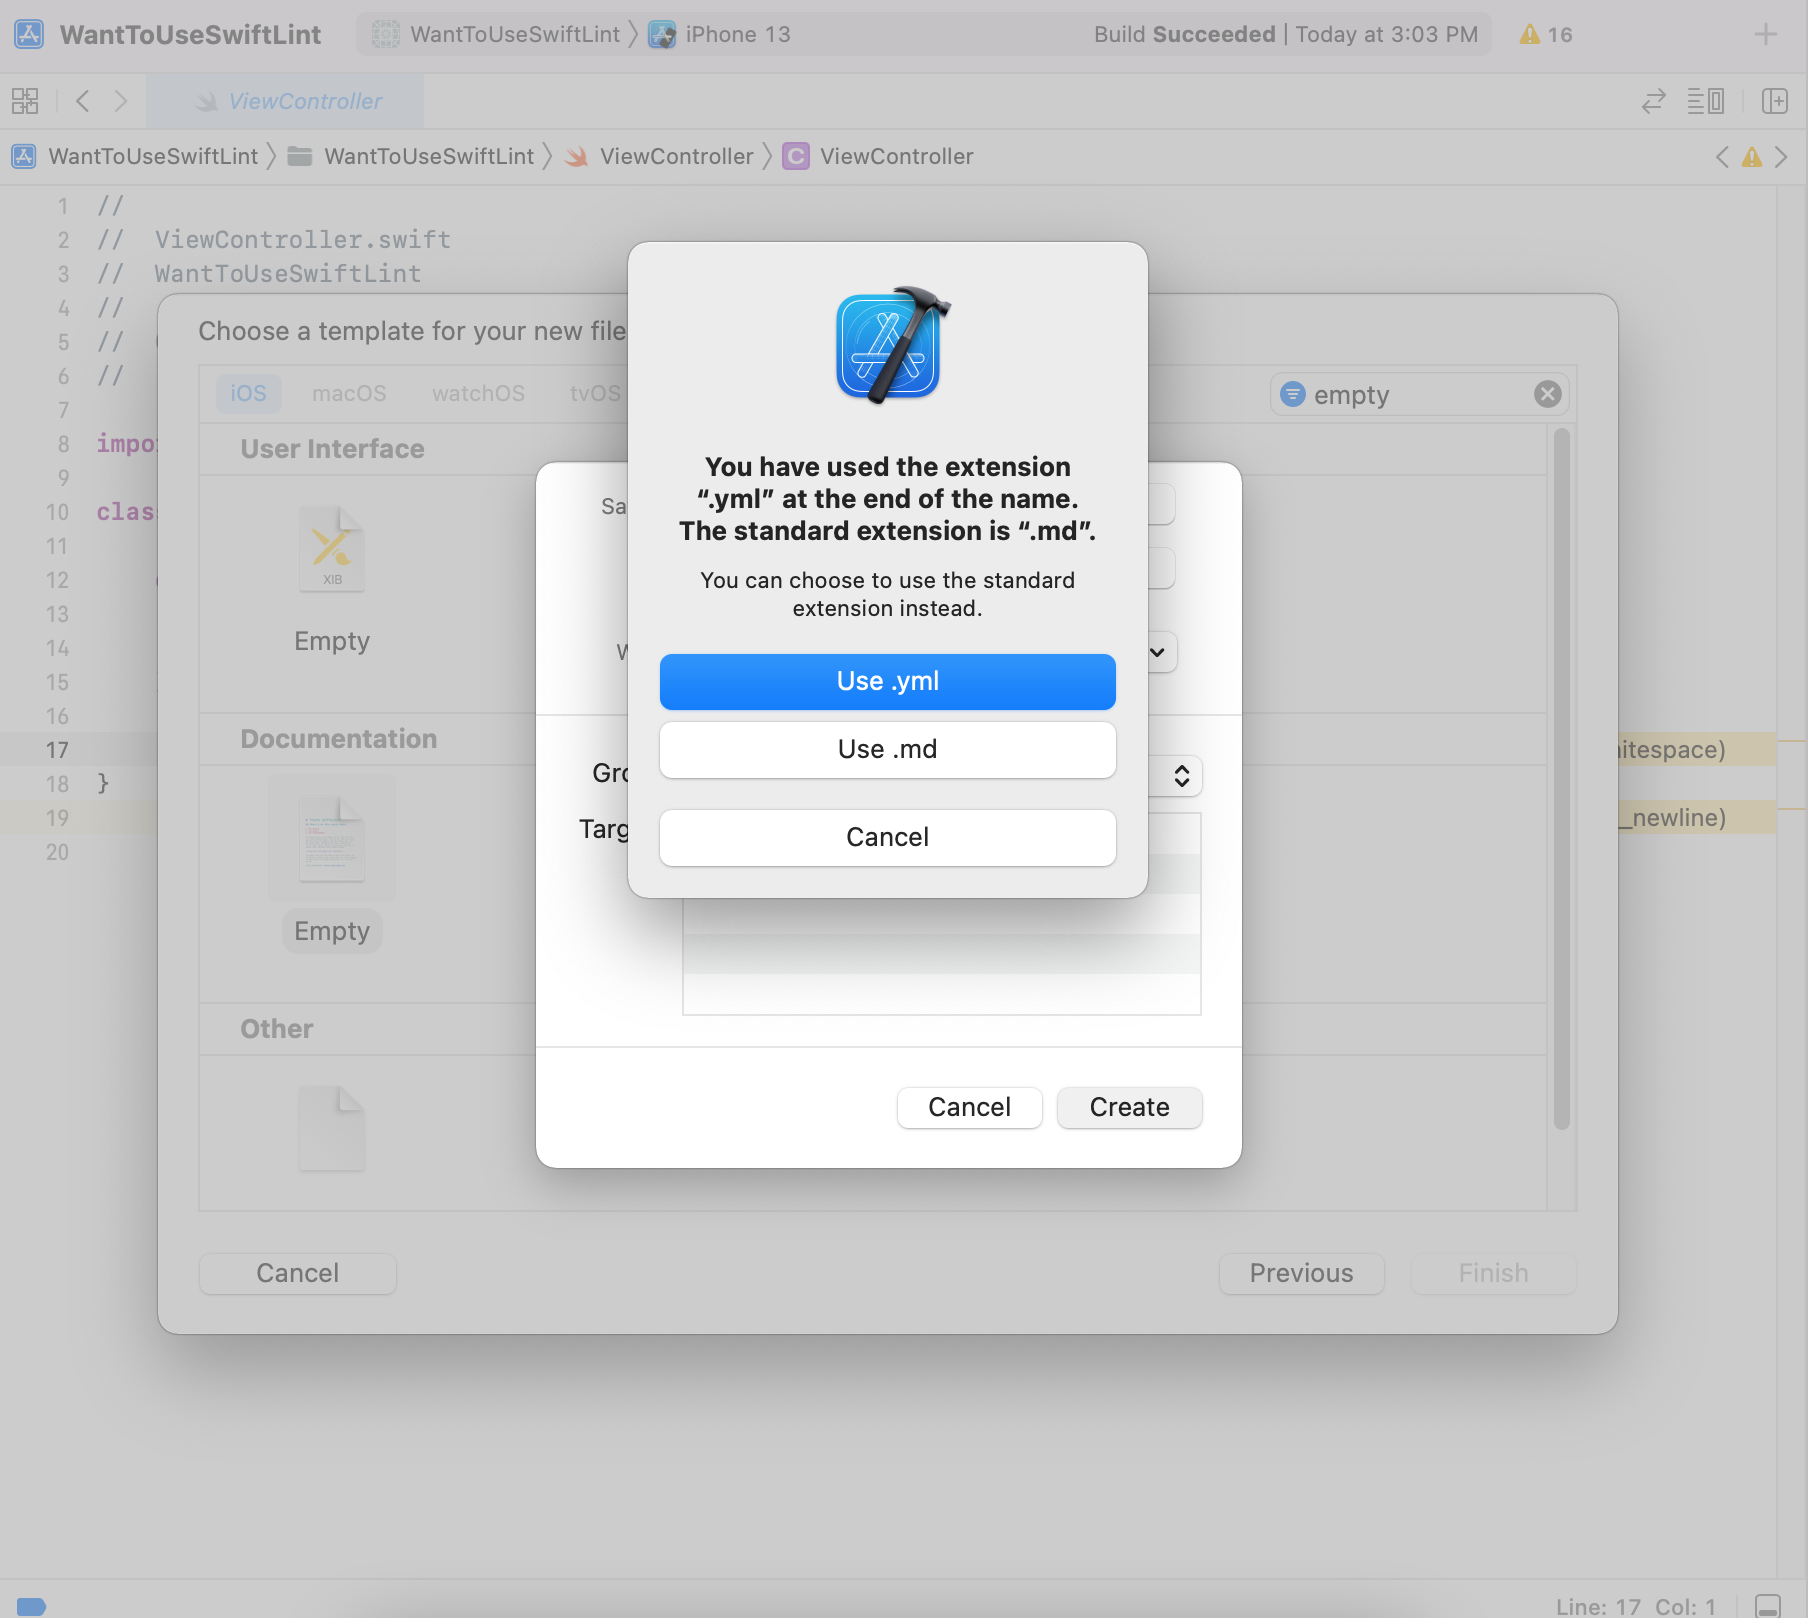Open the 16 warnings indicator
The height and width of the screenshot is (1618, 1808).
click(1546, 34)
